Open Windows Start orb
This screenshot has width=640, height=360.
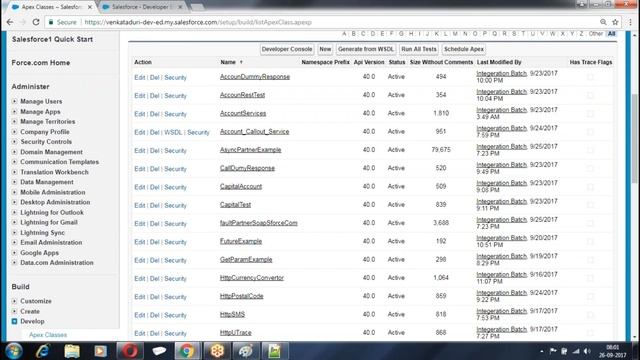[14, 351]
